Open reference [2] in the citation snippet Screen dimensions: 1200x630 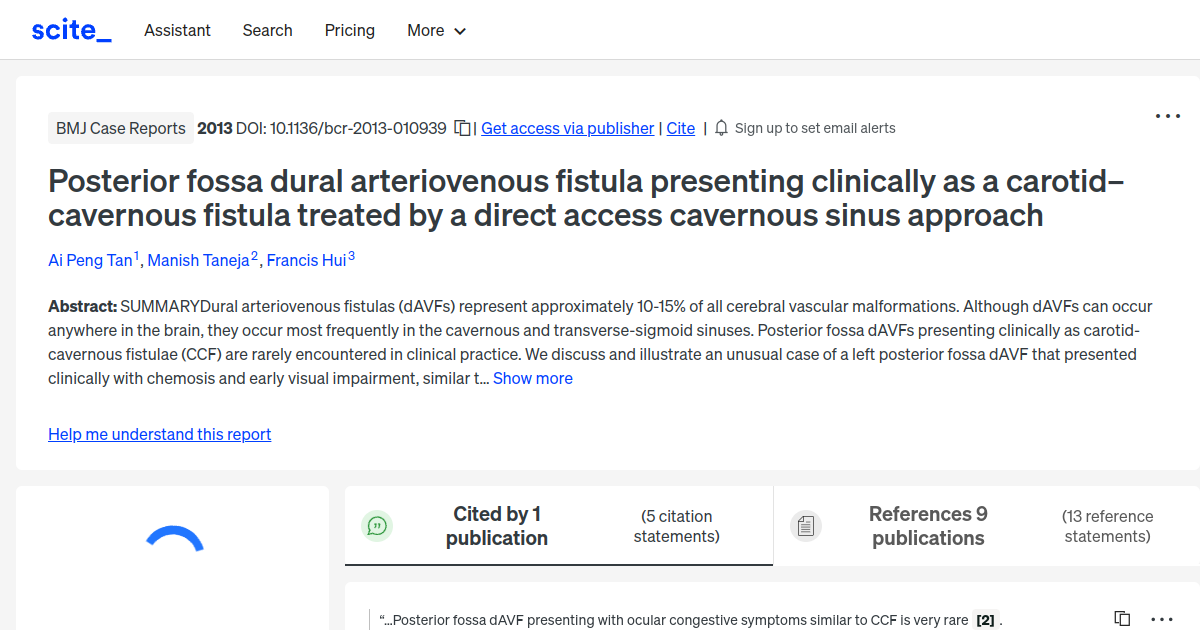point(984,620)
